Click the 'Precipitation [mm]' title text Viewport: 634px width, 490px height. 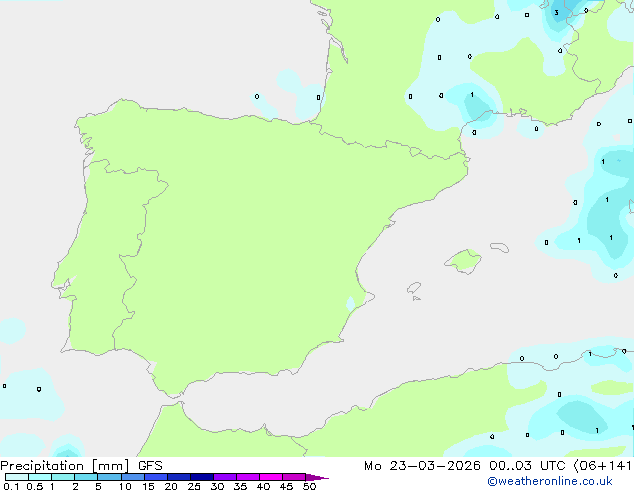coord(65,466)
